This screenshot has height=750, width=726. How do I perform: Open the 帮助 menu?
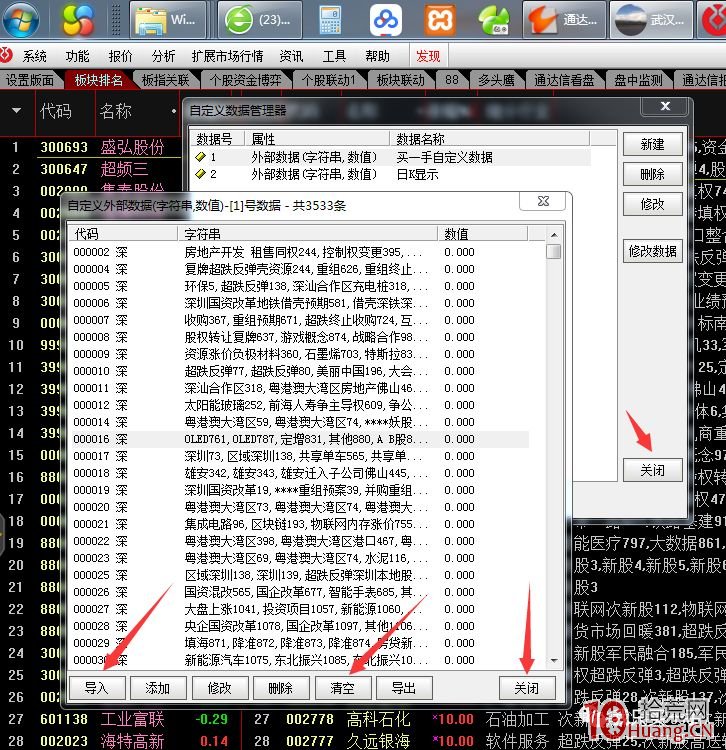point(377,56)
